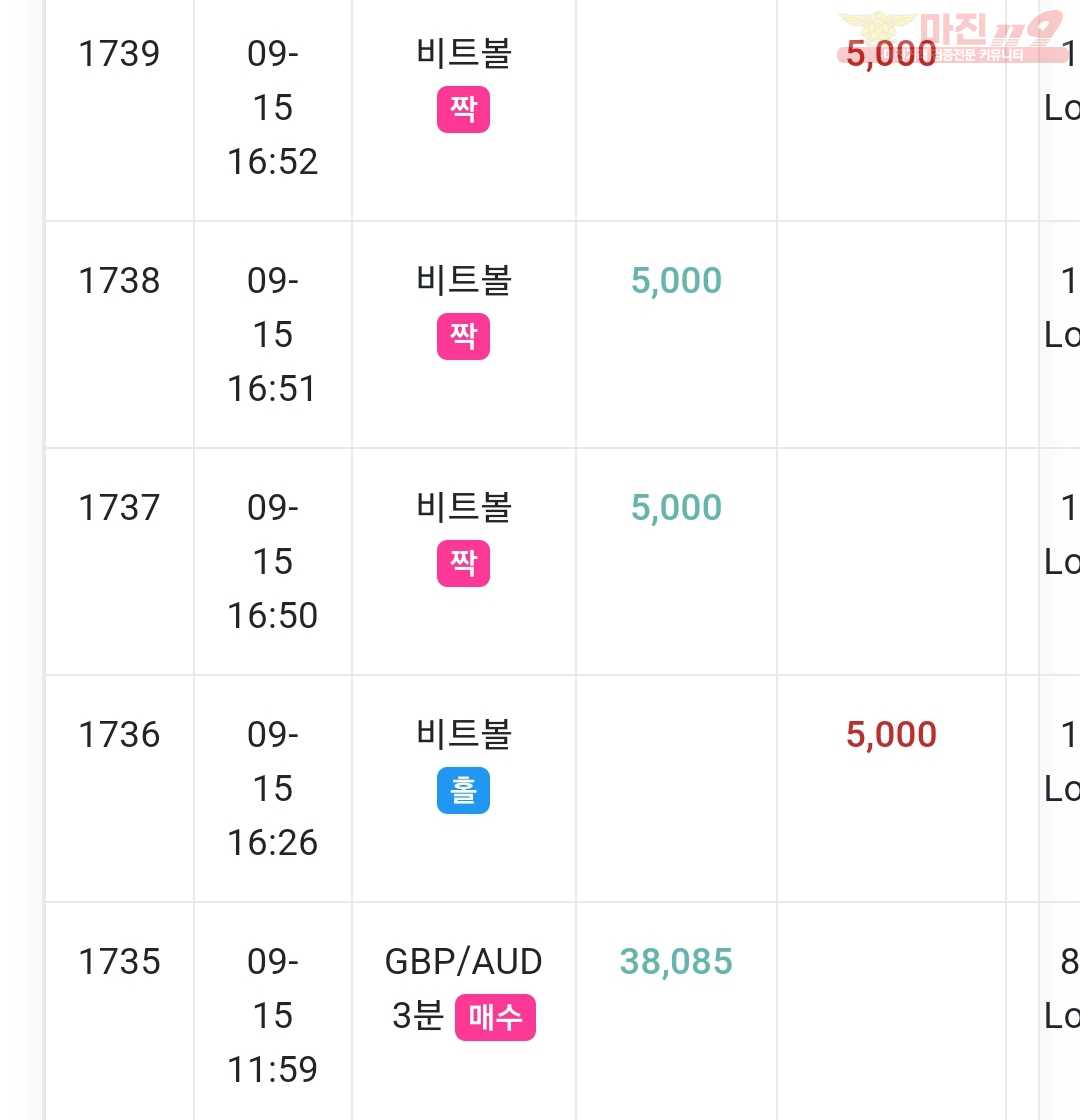Click the 비트볼 label in row 1736
Viewport: 1080px width, 1120px height.
coord(464,735)
